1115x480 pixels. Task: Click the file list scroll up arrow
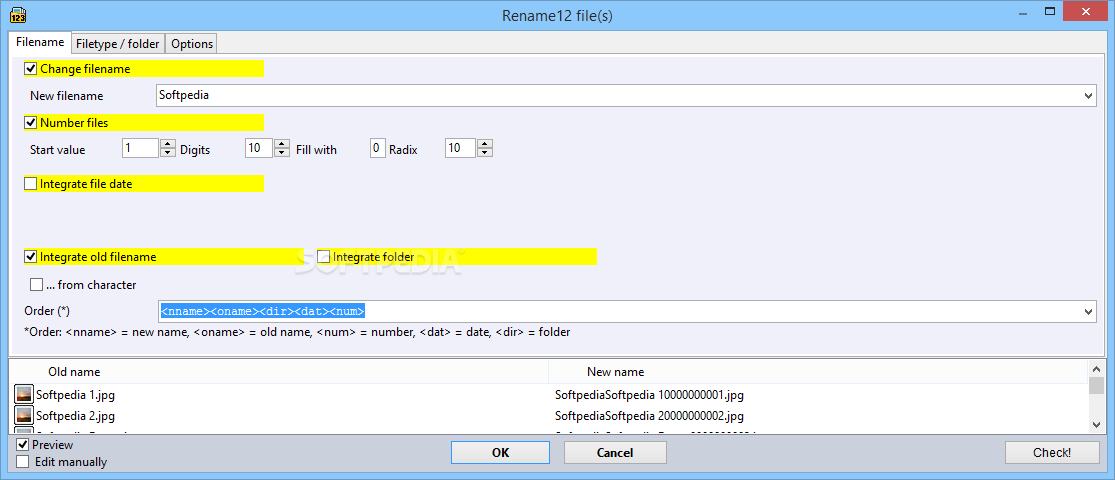tap(1097, 368)
